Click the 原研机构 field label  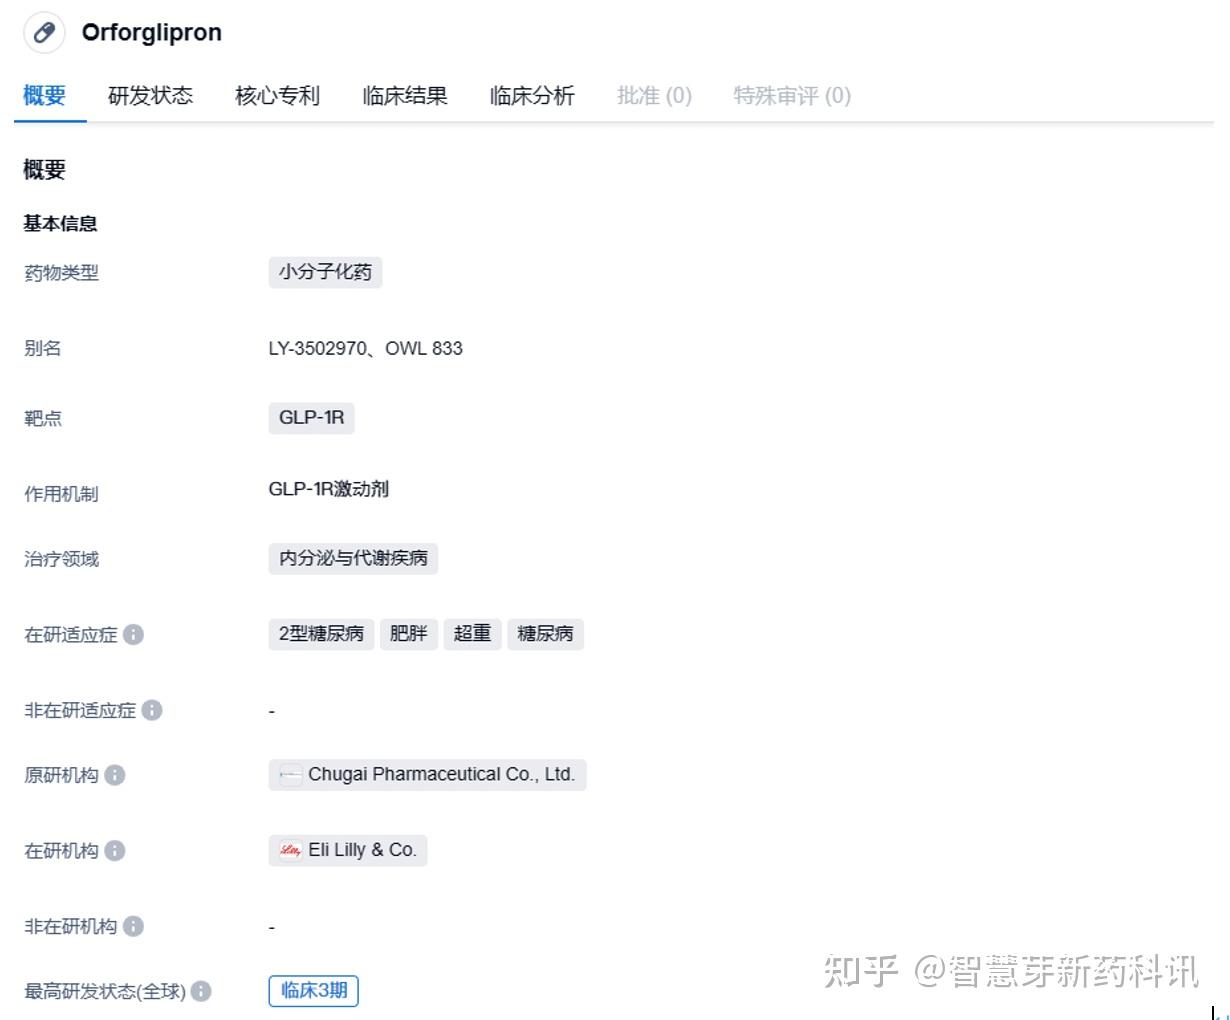click(x=61, y=775)
